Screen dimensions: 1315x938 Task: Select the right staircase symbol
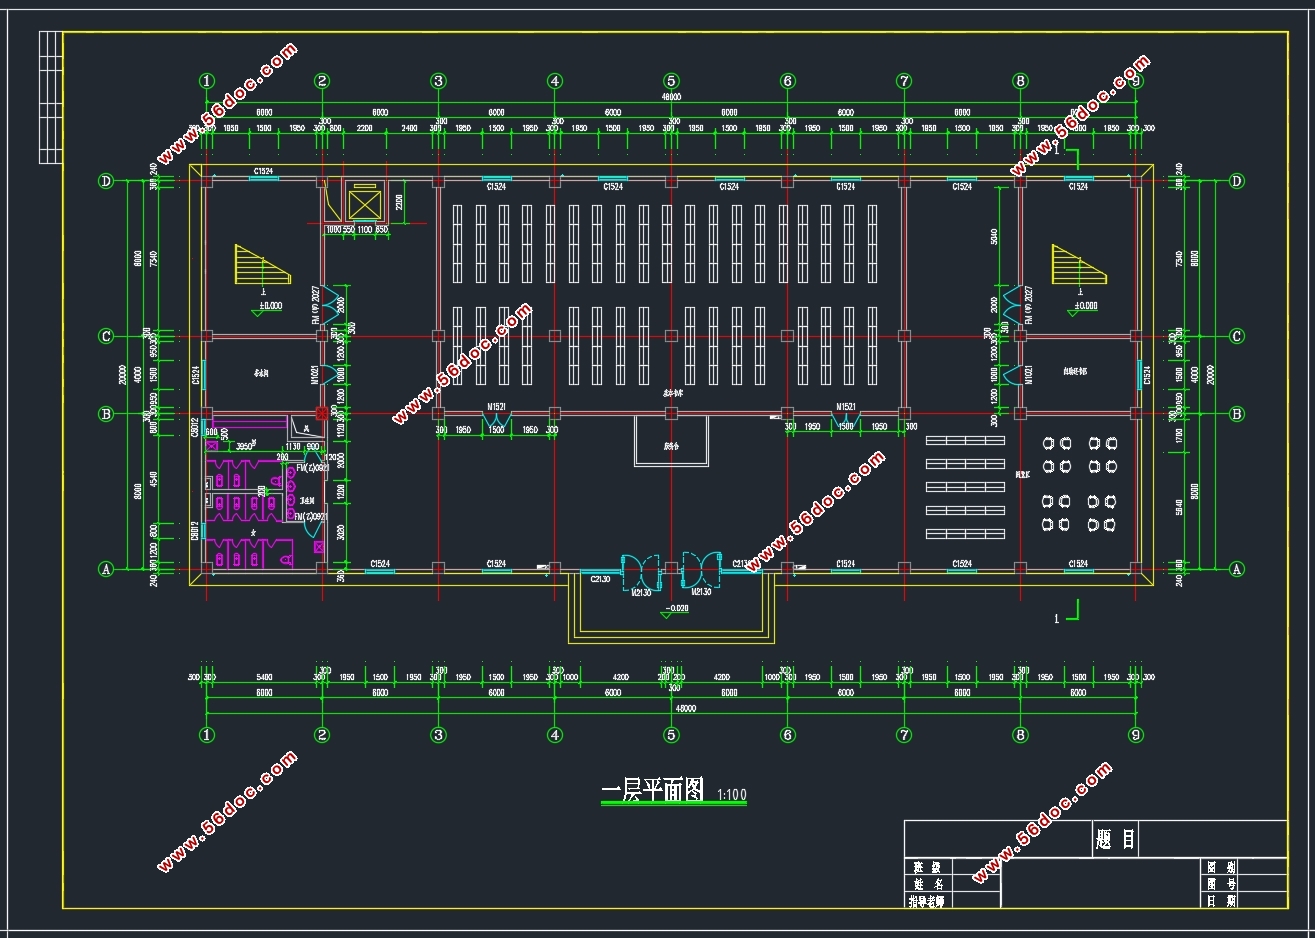point(1078,264)
